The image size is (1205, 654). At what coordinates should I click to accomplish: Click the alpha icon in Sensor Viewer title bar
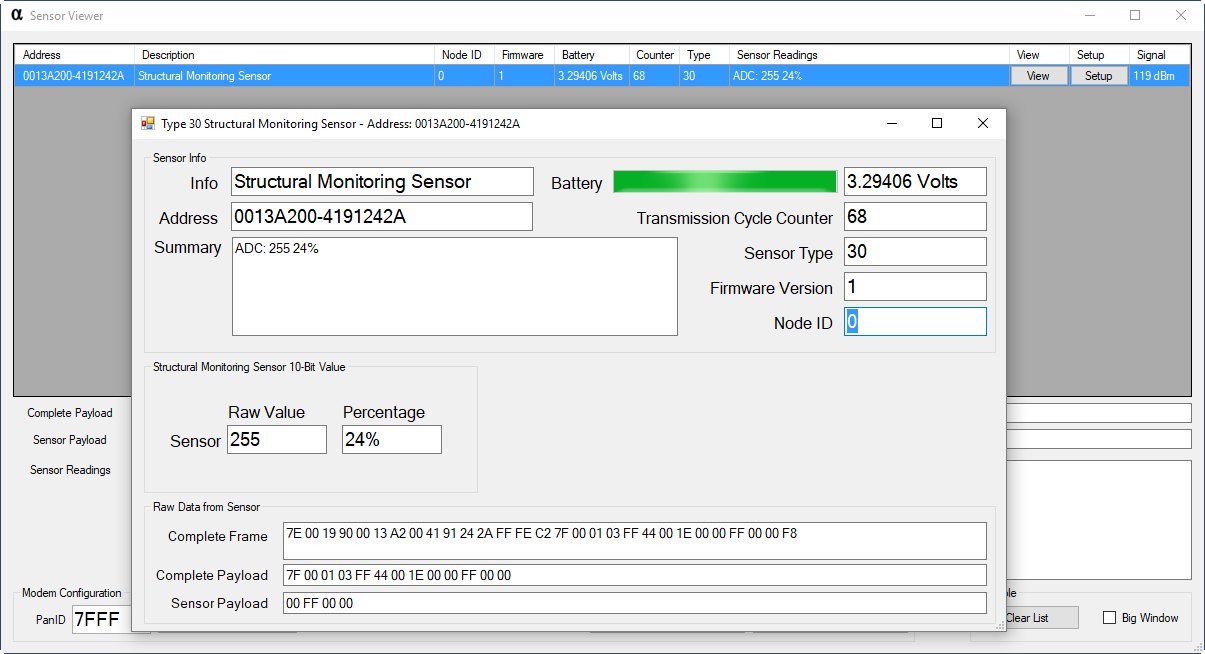(16, 15)
